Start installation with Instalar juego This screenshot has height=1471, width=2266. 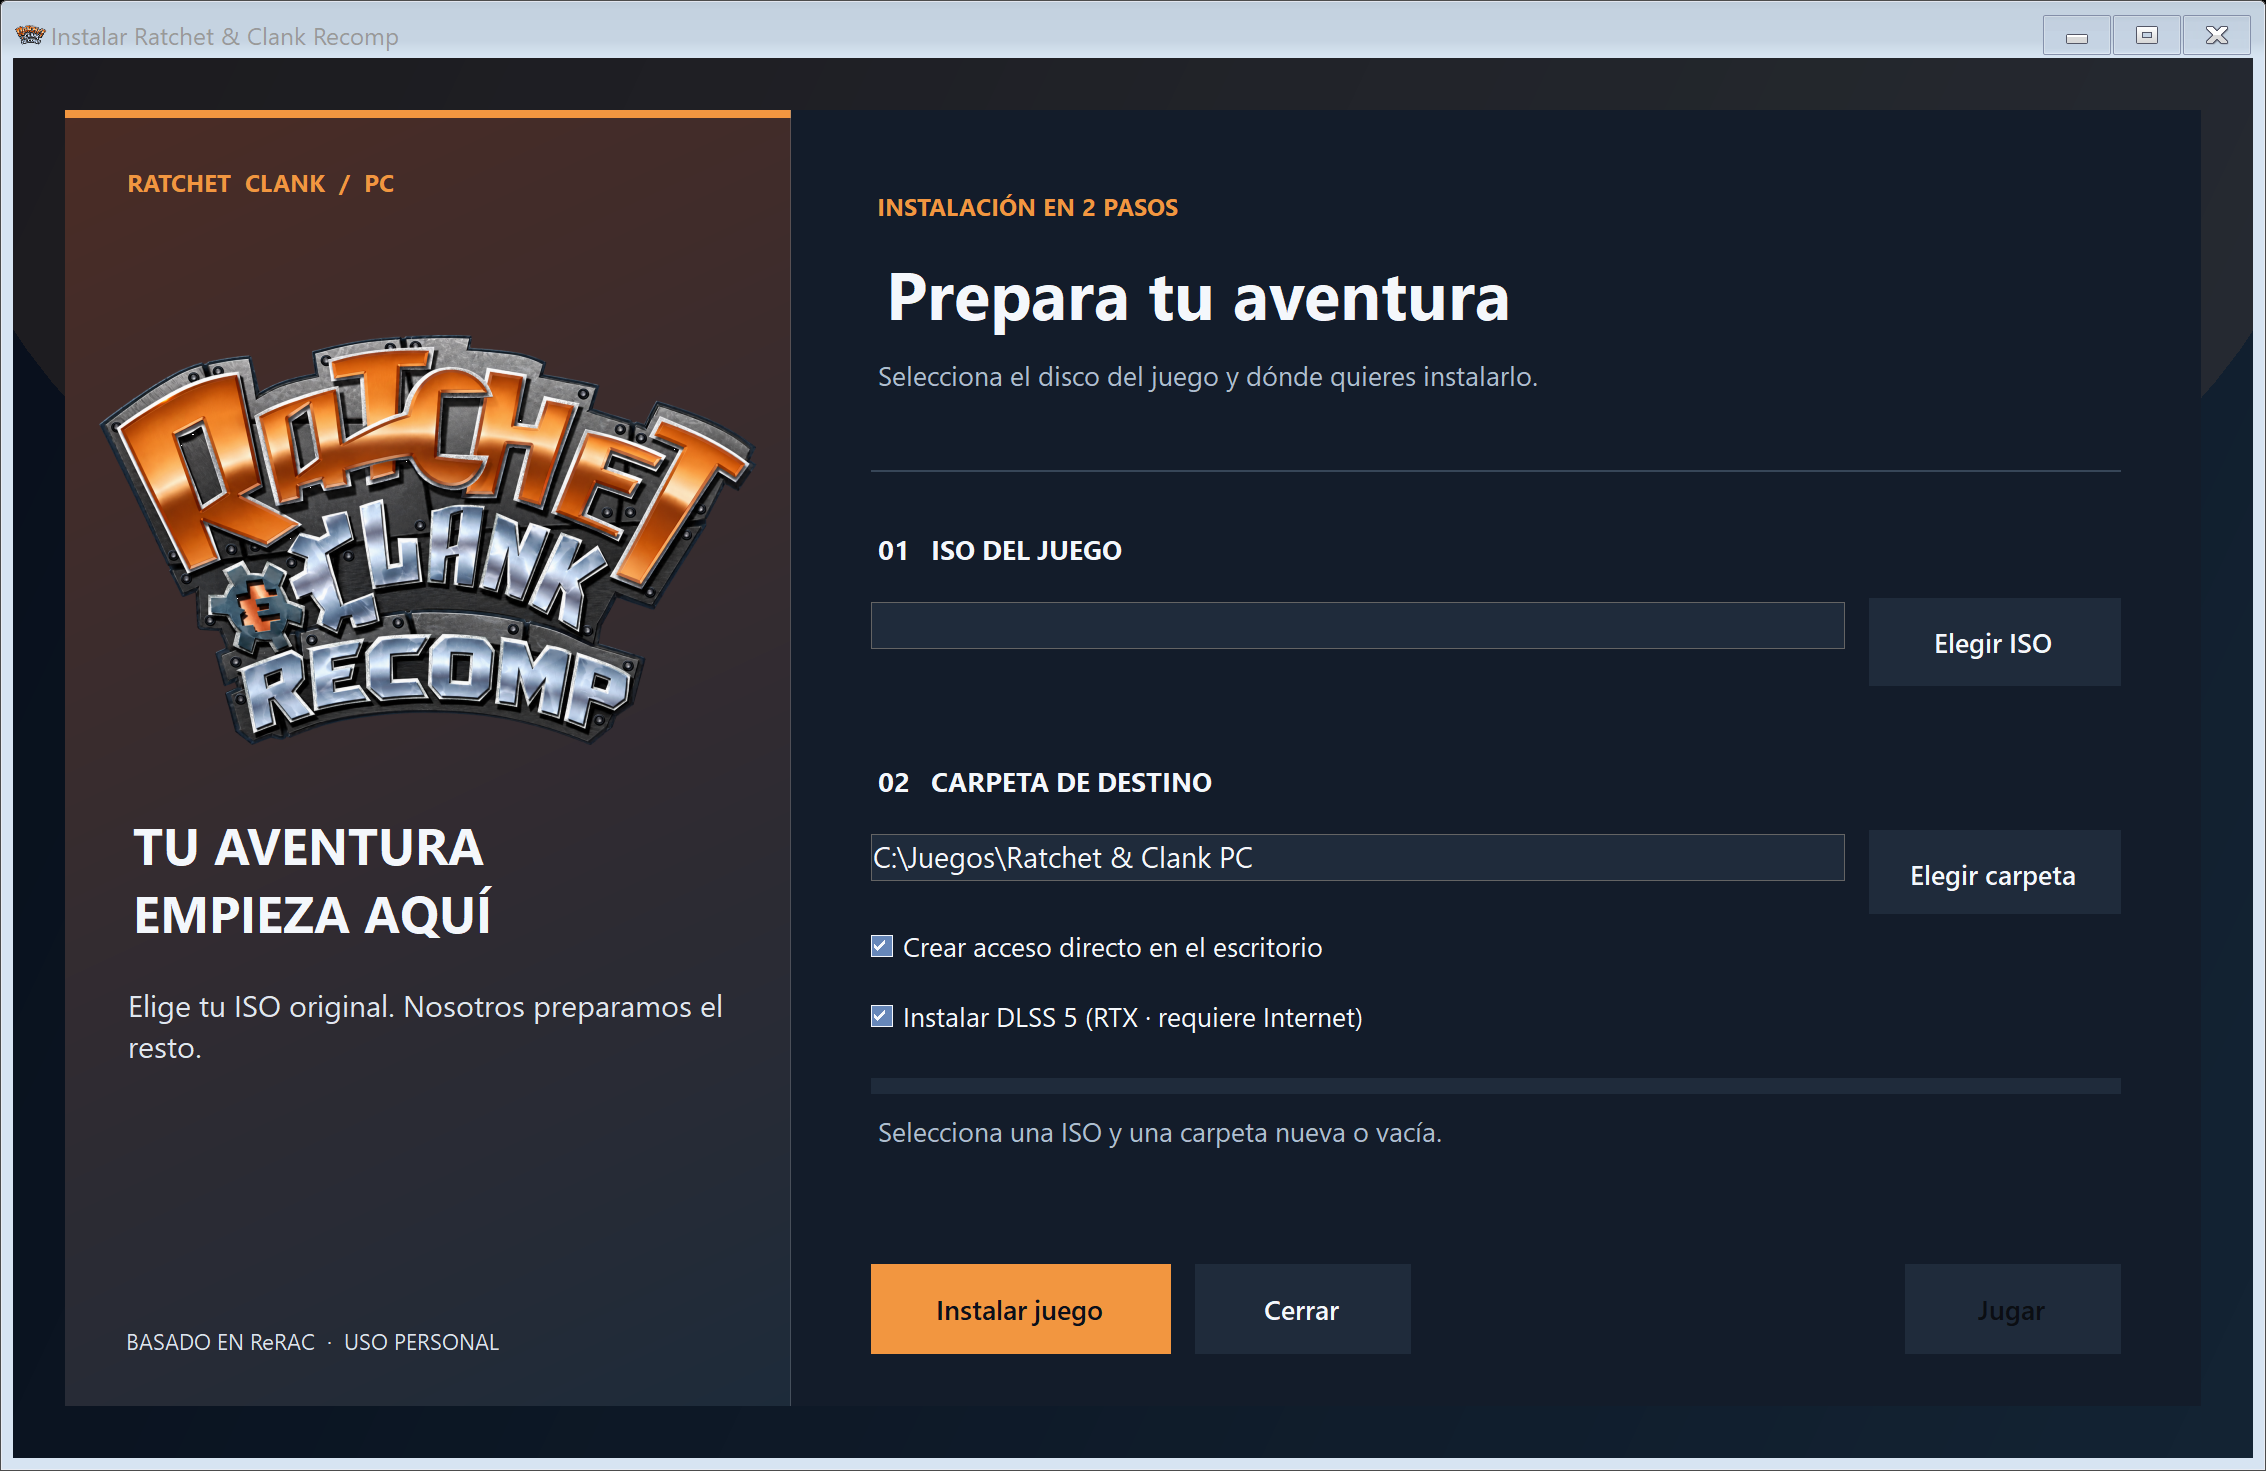[1020, 1309]
